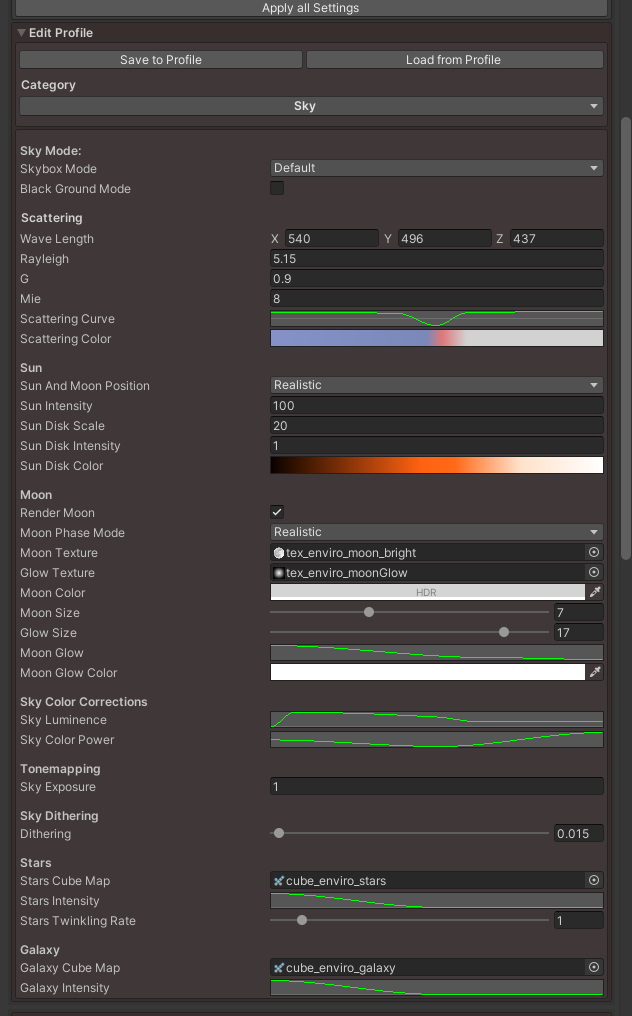Open object picker for Glow Texture
Viewport: 632px width, 1016px height.
pos(593,572)
